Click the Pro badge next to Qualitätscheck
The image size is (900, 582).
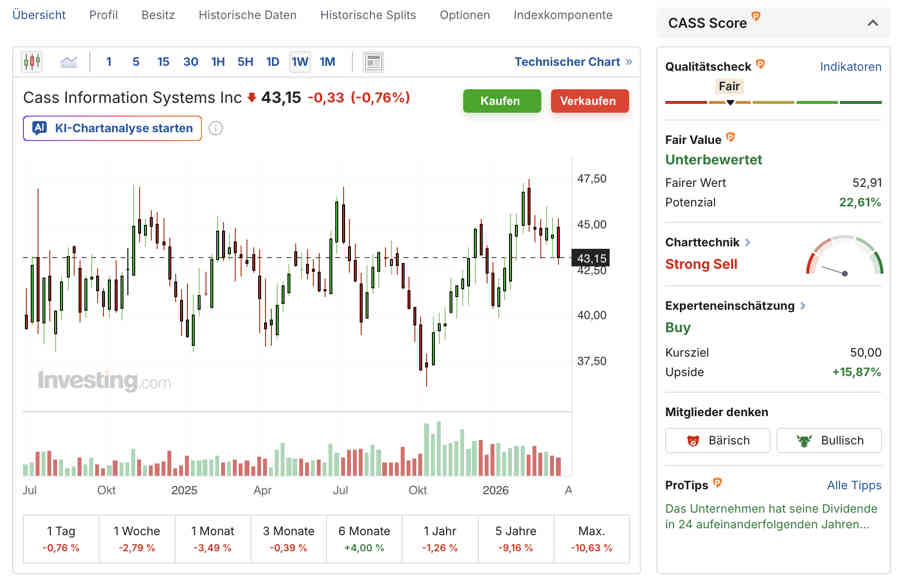click(x=761, y=65)
